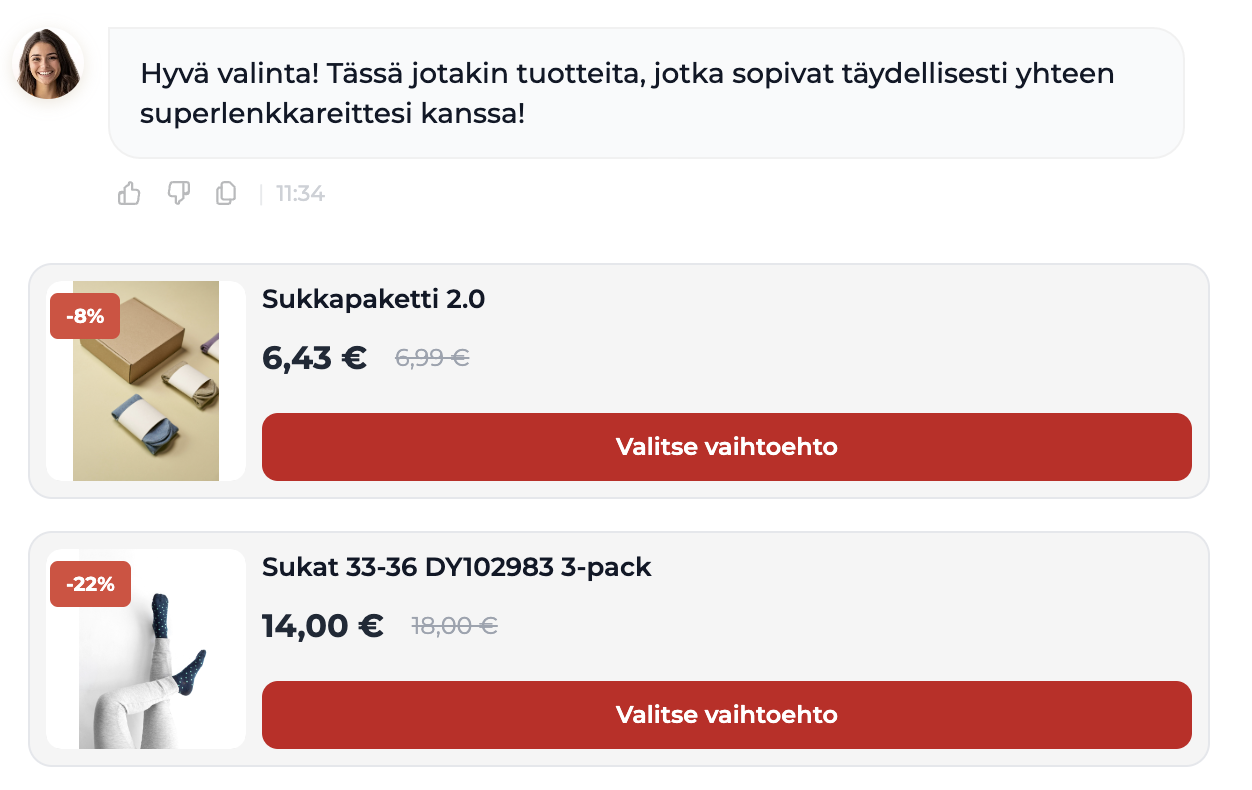The width and height of the screenshot is (1252, 790).
Task: Click the Sukkapaketti 2.0 product image
Action: pyautogui.click(x=145, y=380)
